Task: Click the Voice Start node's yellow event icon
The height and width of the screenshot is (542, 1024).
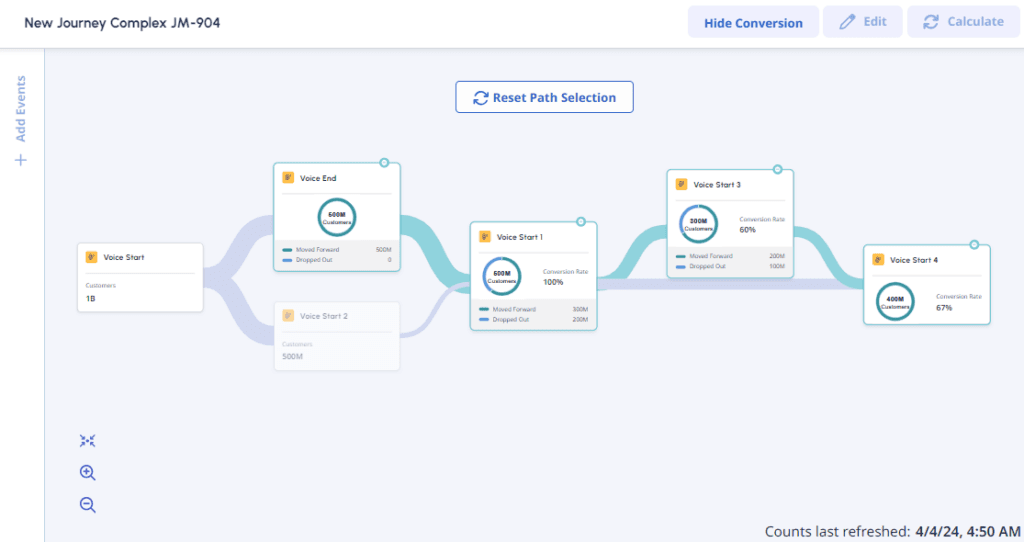Action: click(x=92, y=257)
